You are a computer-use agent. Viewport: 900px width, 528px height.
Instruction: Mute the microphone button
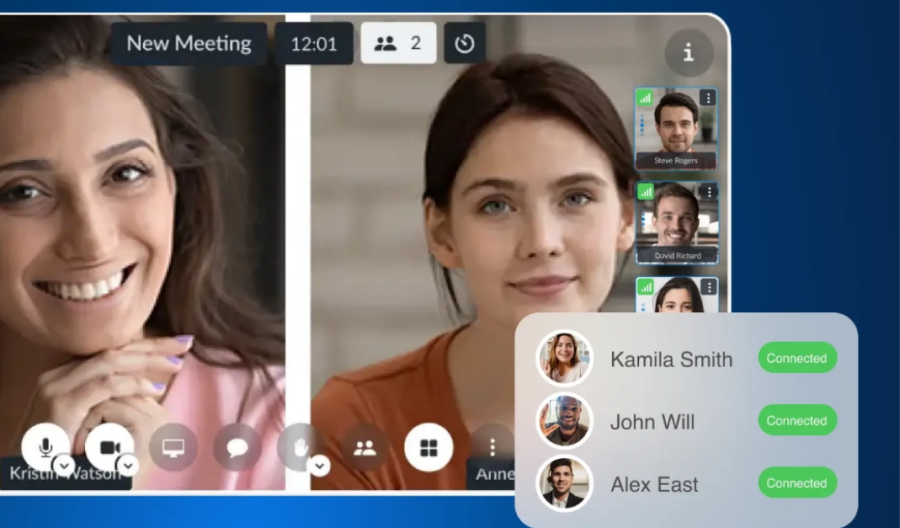coord(46,447)
